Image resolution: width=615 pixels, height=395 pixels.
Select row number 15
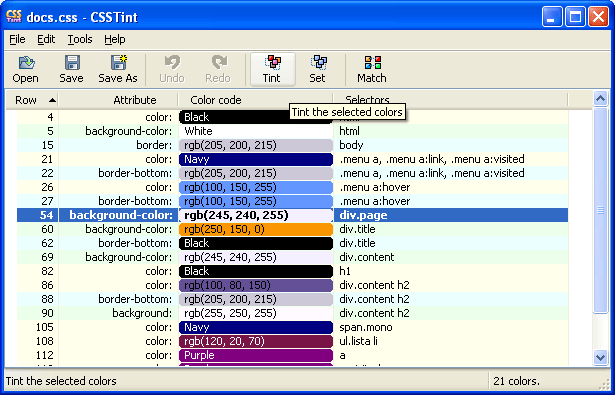(x=47, y=145)
